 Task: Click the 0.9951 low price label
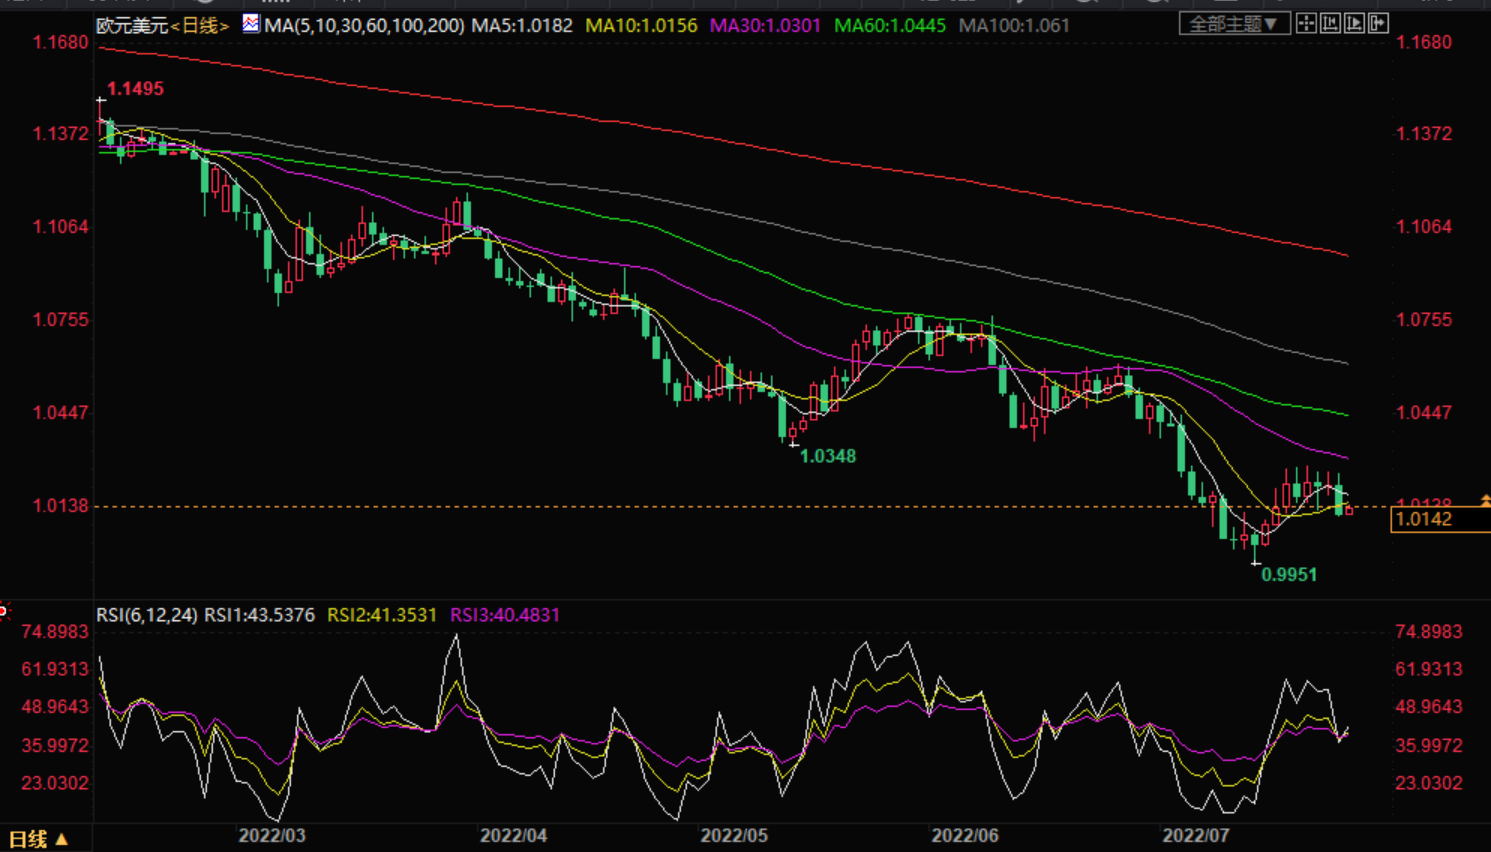(1289, 575)
